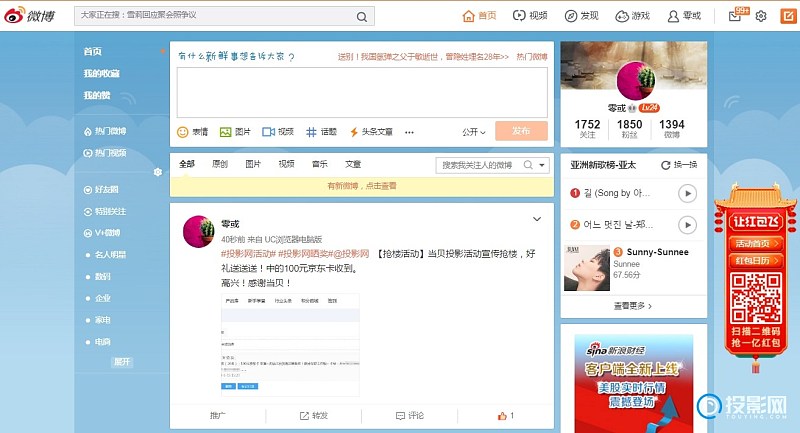Open the settings gear in top bar
The image size is (800, 433).
761,16
